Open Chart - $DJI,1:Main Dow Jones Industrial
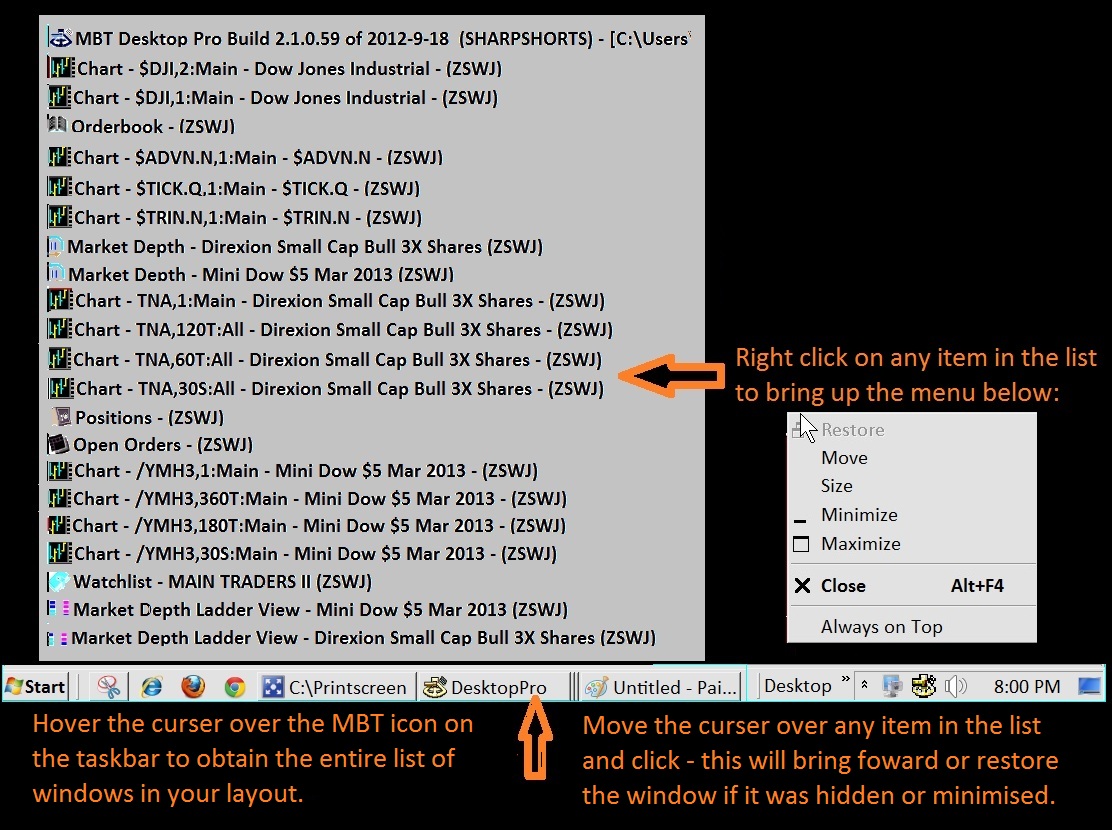 tap(272, 97)
